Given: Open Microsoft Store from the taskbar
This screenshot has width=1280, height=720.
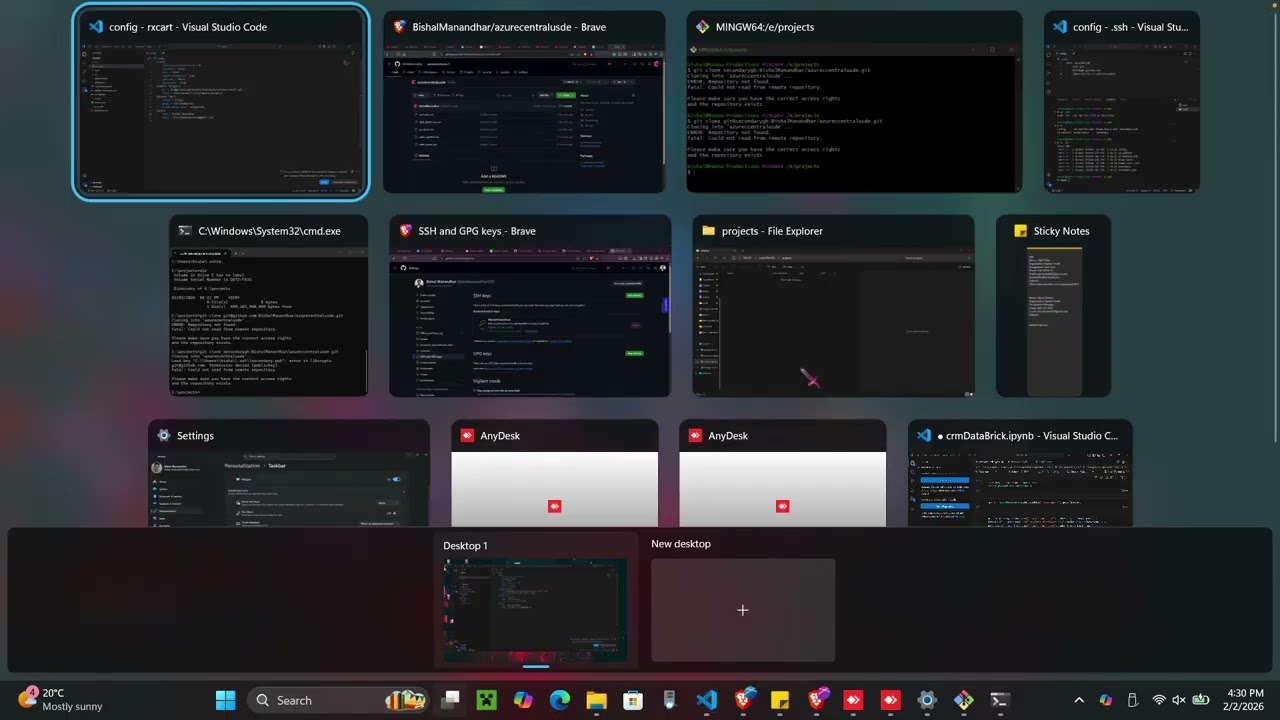Looking at the screenshot, I should 633,700.
